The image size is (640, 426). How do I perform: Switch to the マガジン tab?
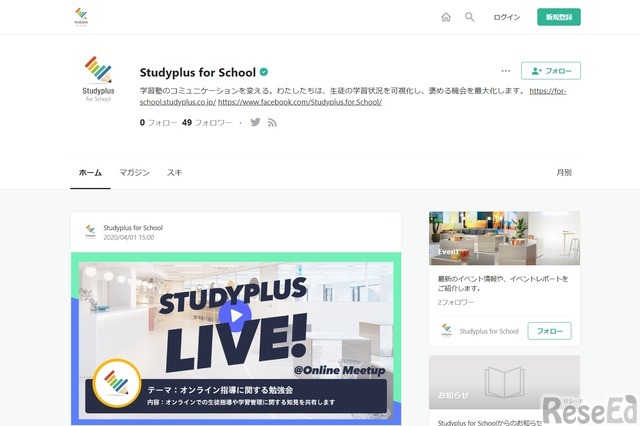[134, 173]
